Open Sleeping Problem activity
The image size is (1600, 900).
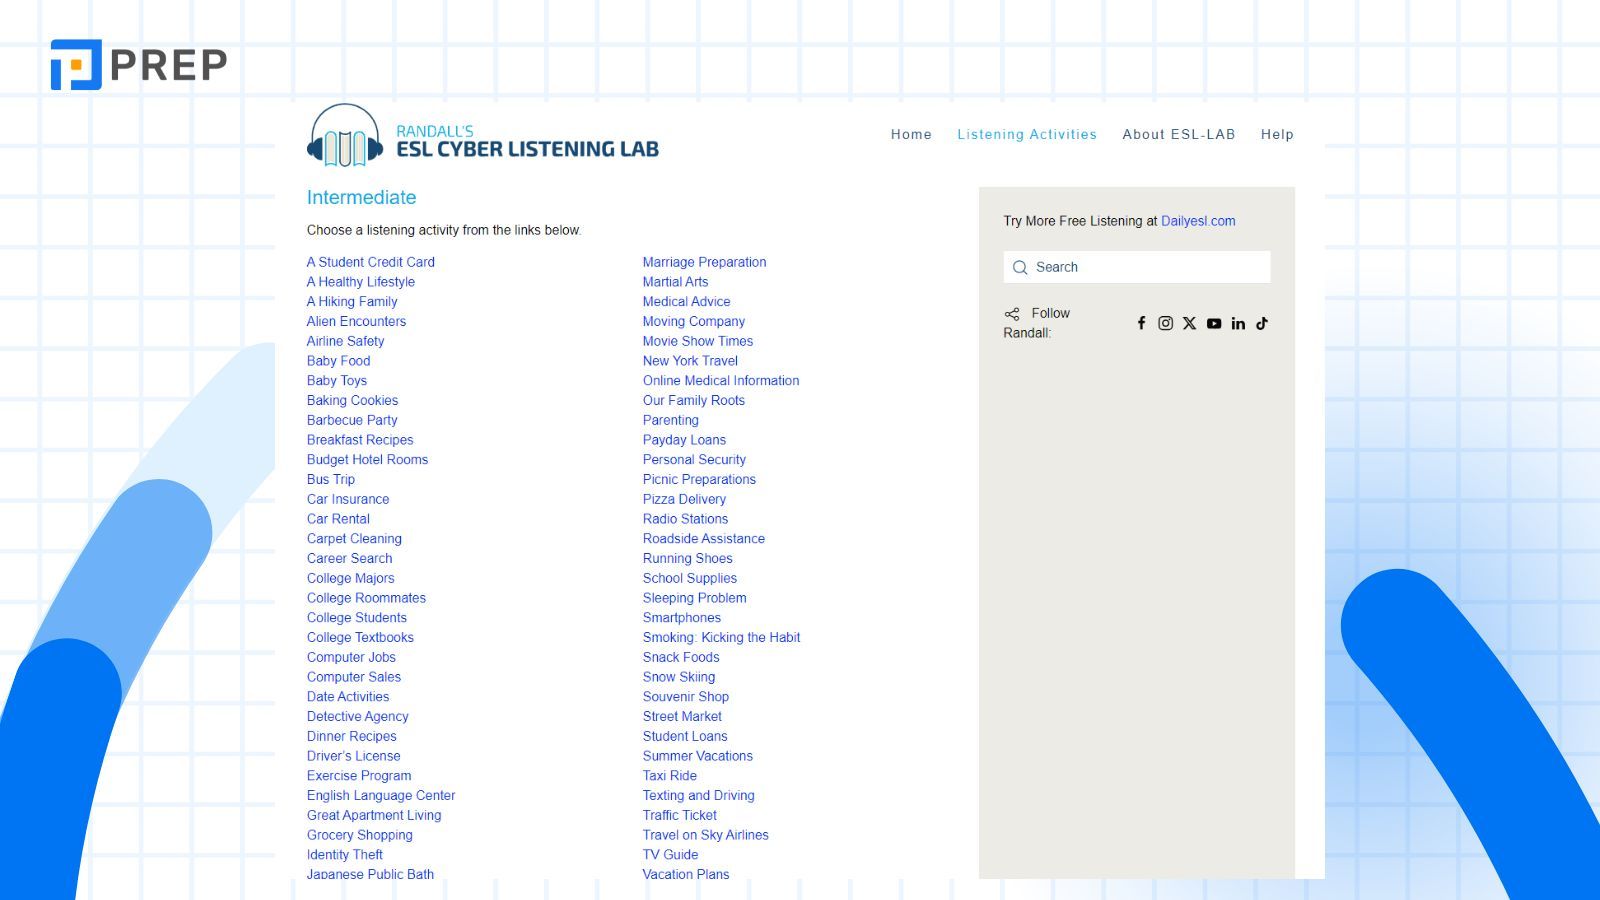point(694,598)
